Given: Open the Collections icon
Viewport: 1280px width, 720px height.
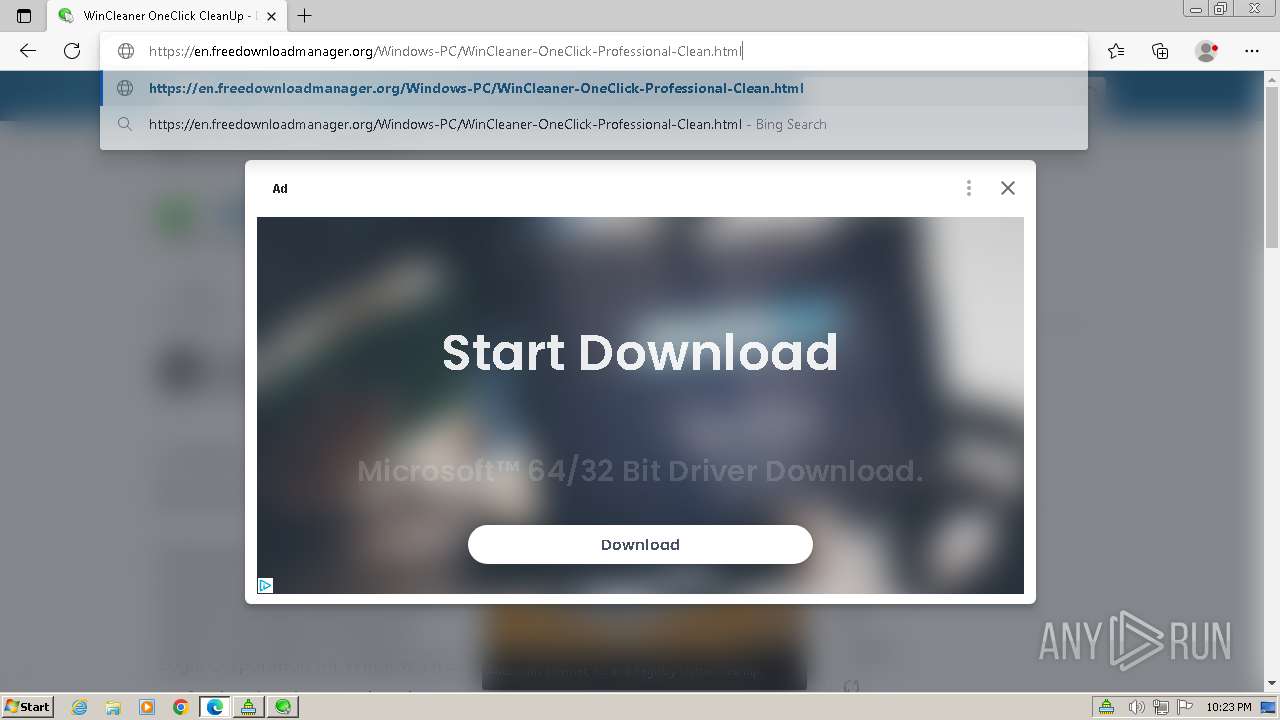Looking at the screenshot, I should (x=1160, y=51).
